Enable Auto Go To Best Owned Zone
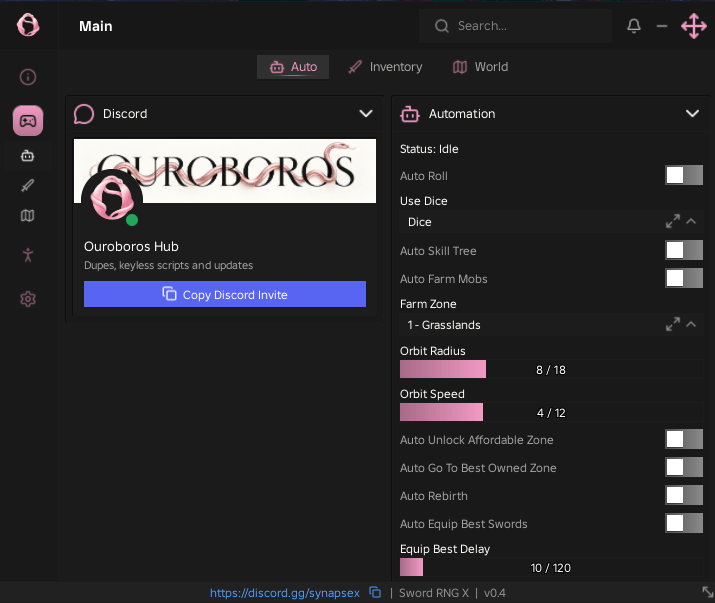Image resolution: width=715 pixels, height=603 pixels. point(684,467)
